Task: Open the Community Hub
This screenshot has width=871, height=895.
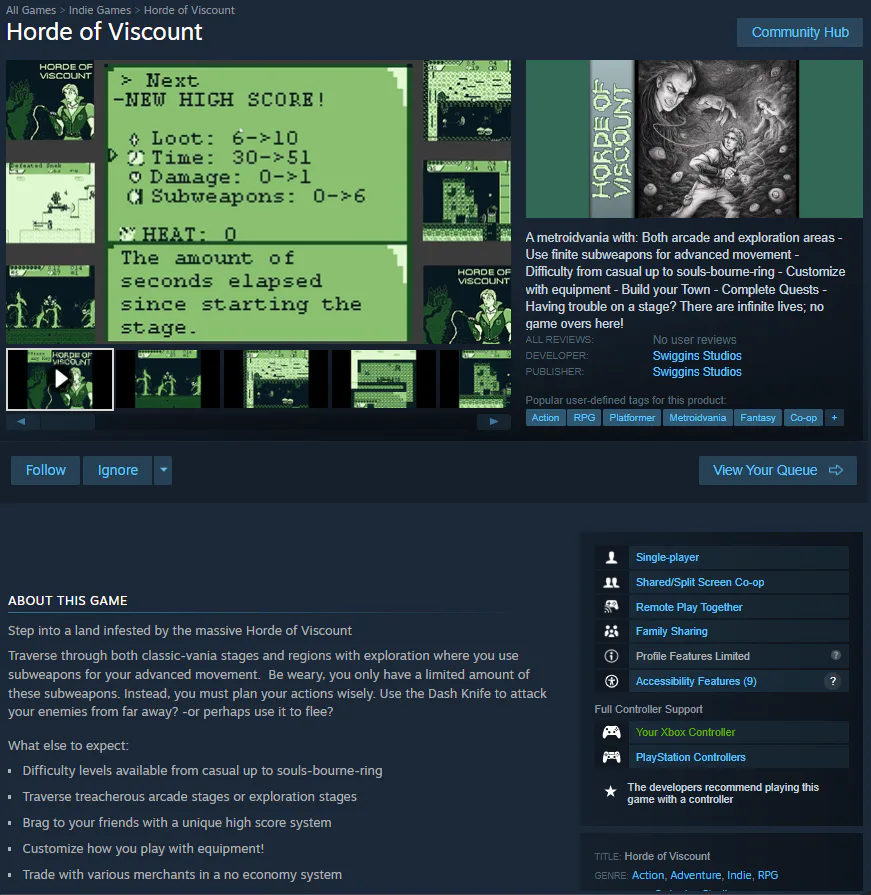Action: click(800, 33)
